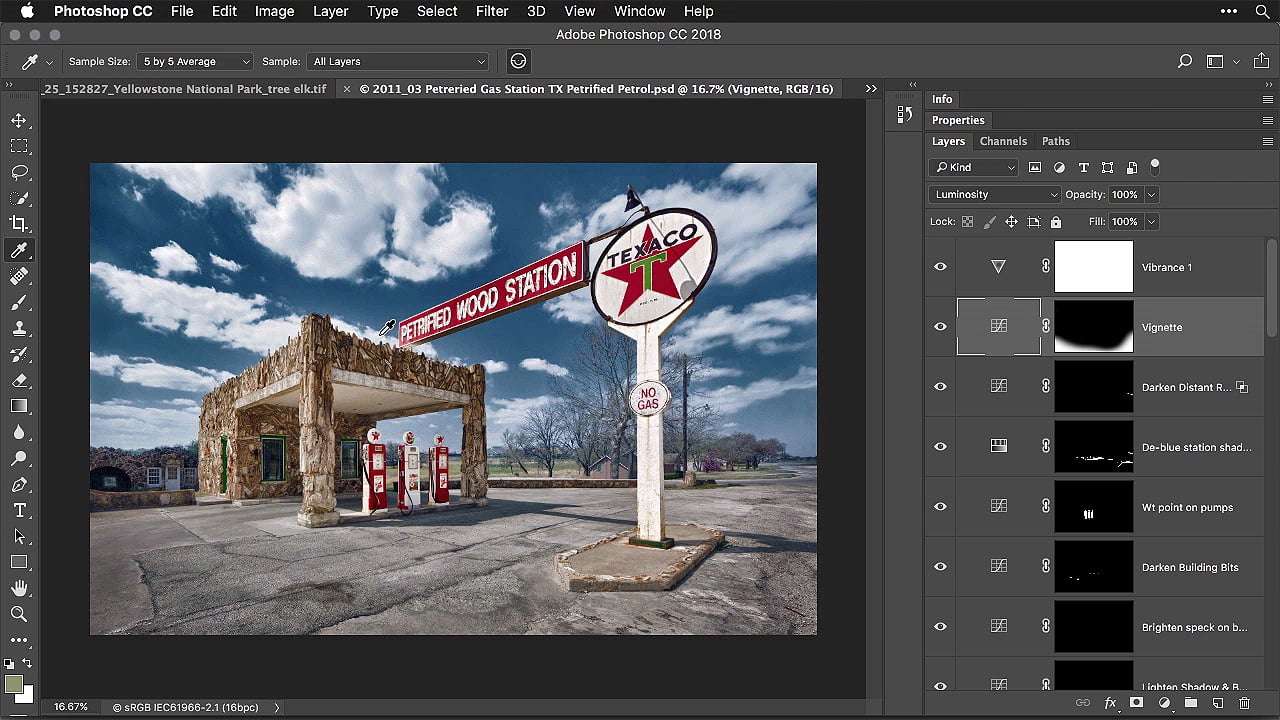Switch to the Channels tab
Image resolution: width=1280 pixels, height=720 pixels.
pos(1003,141)
